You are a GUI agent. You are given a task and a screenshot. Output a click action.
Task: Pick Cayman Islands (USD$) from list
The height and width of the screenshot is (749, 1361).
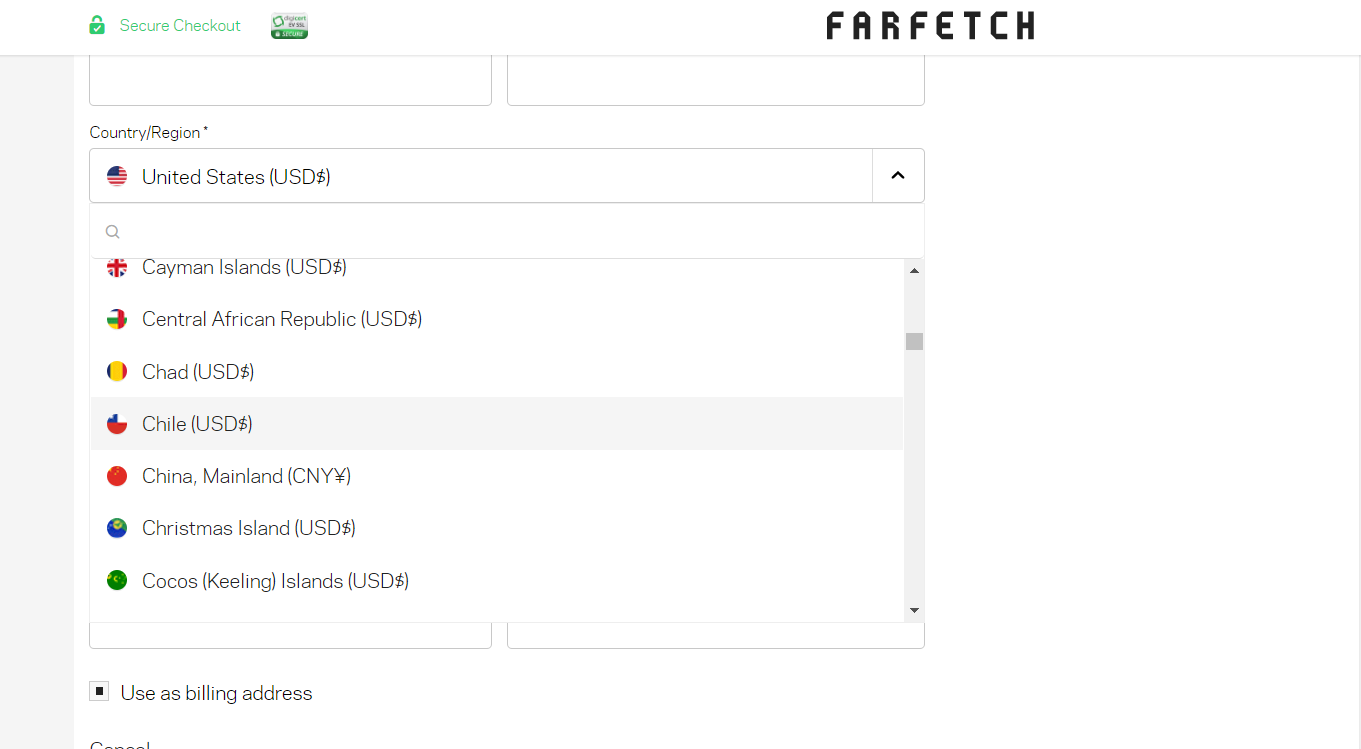click(244, 268)
